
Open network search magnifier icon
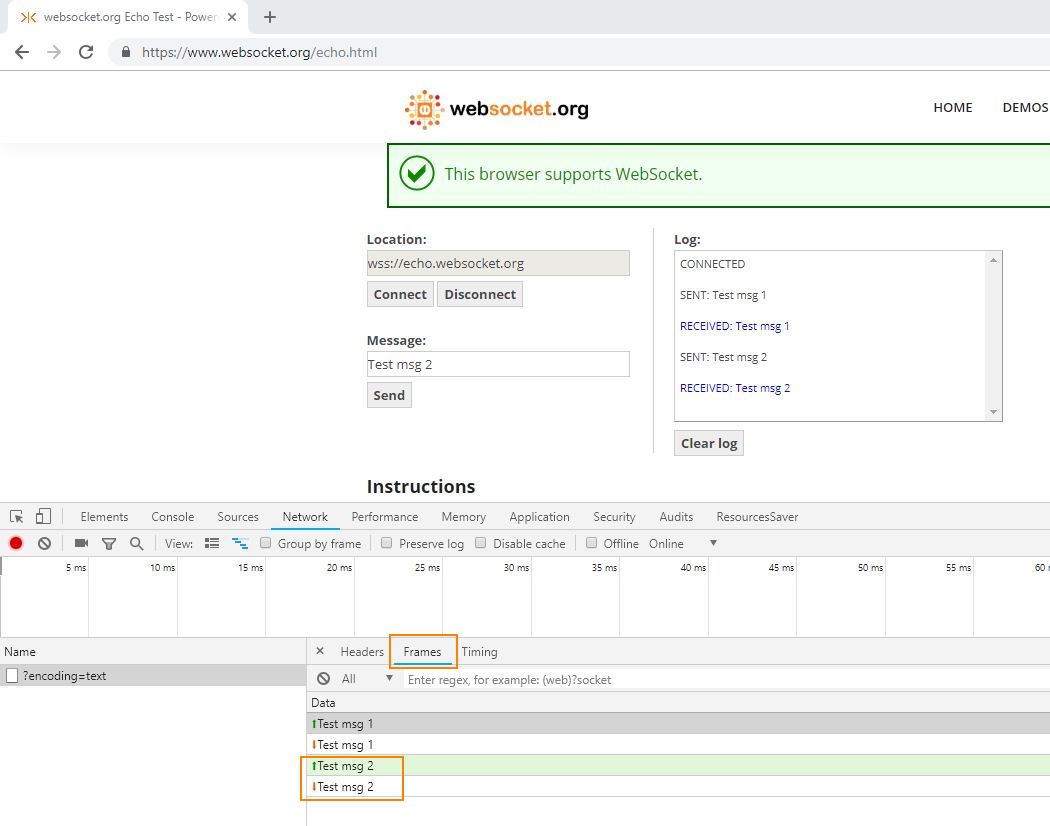137,543
